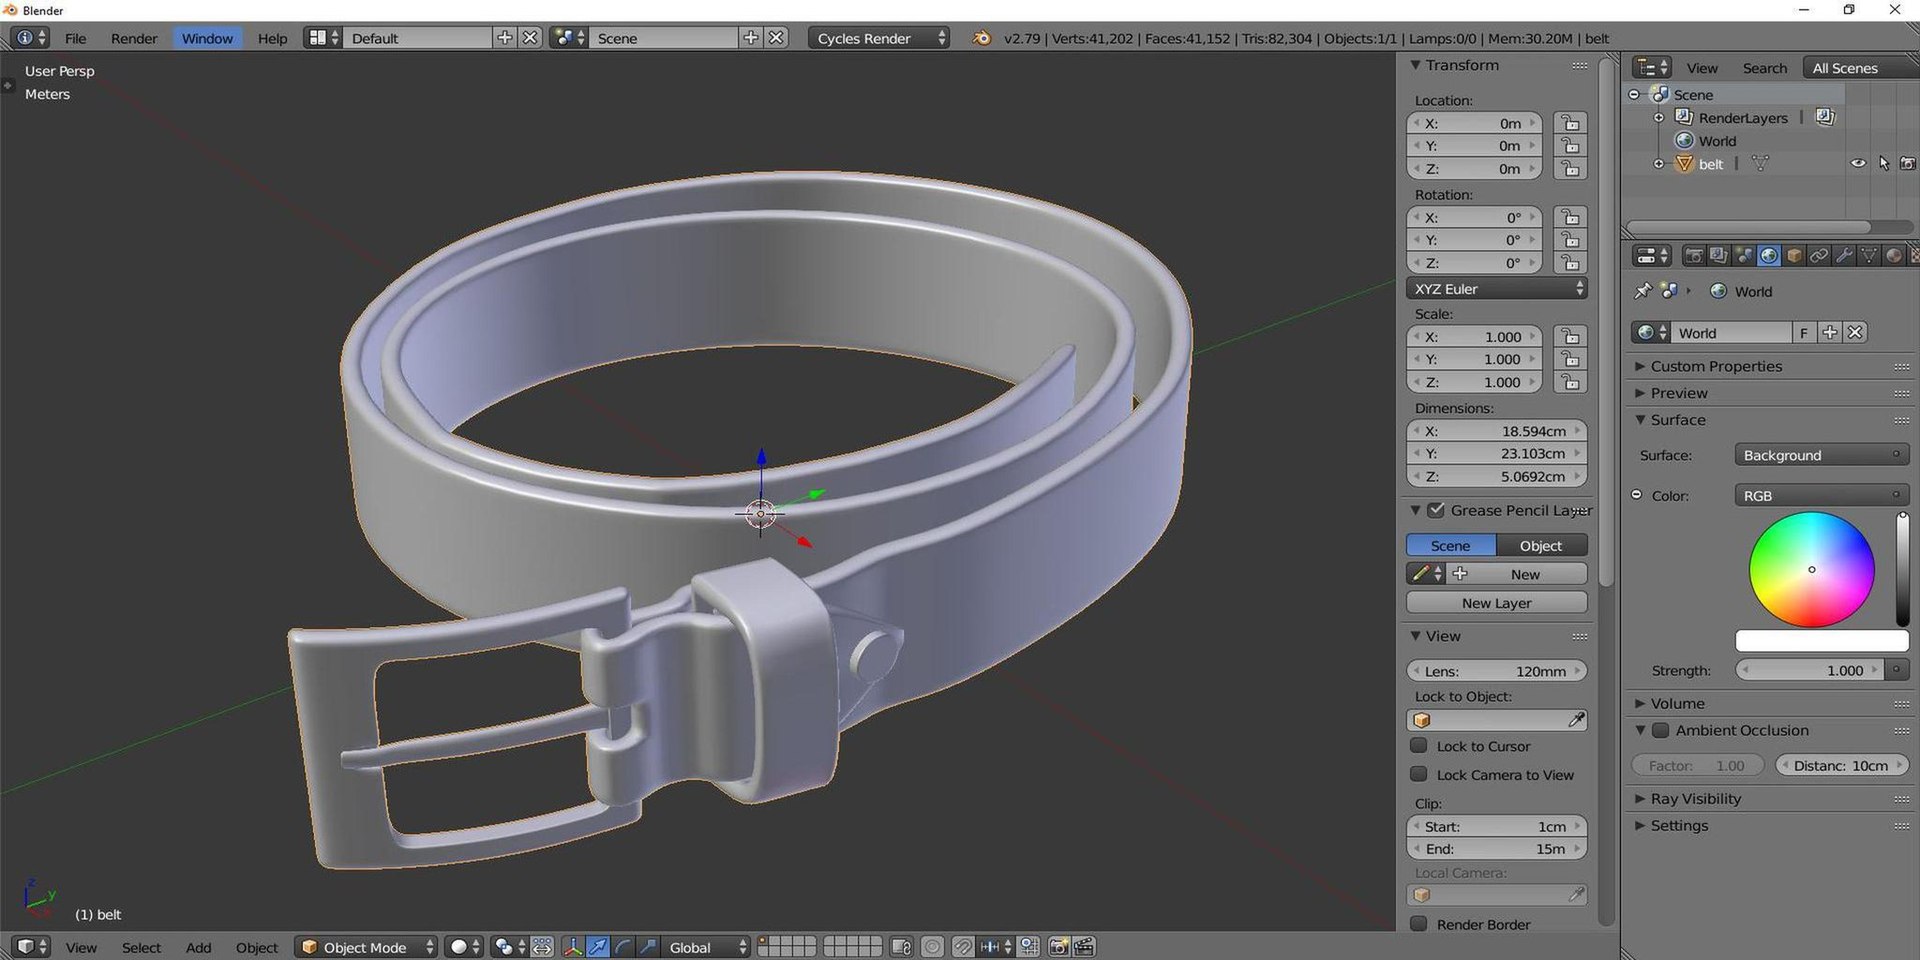The width and height of the screenshot is (1920, 960).
Task: Select the Rotate manipulator arc icon
Action: pyautogui.click(x=623, y=947)
